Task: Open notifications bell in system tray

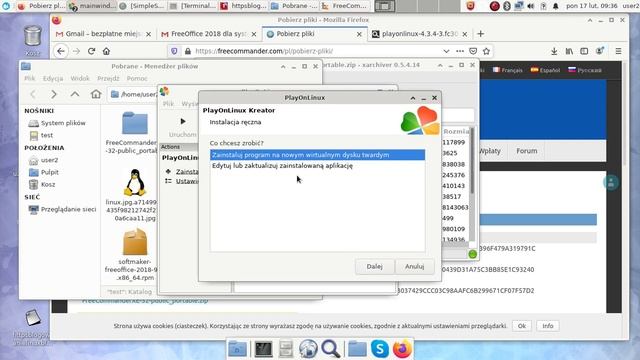Action: point(556,6)
